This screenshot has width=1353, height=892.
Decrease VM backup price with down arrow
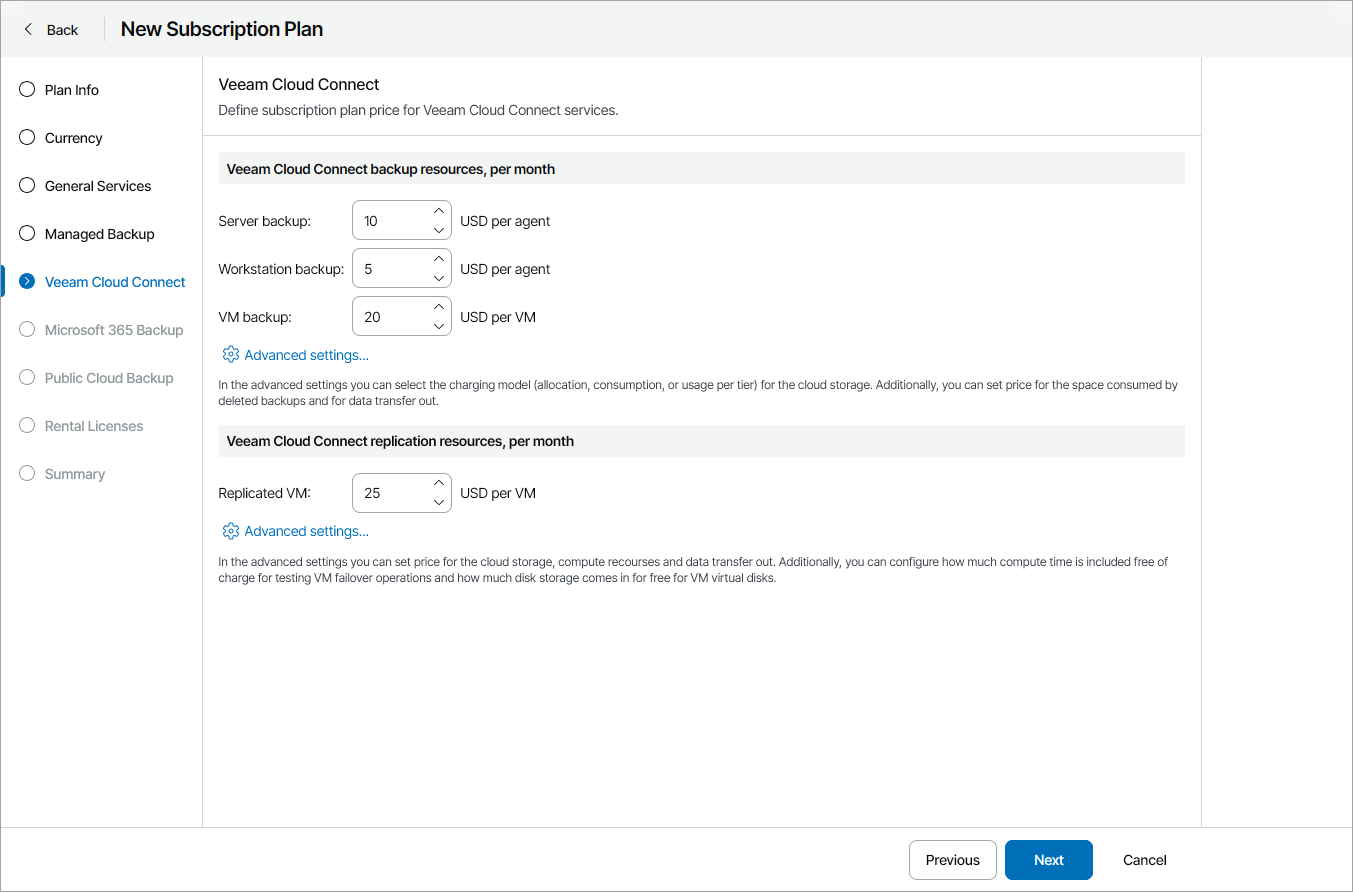439,326
